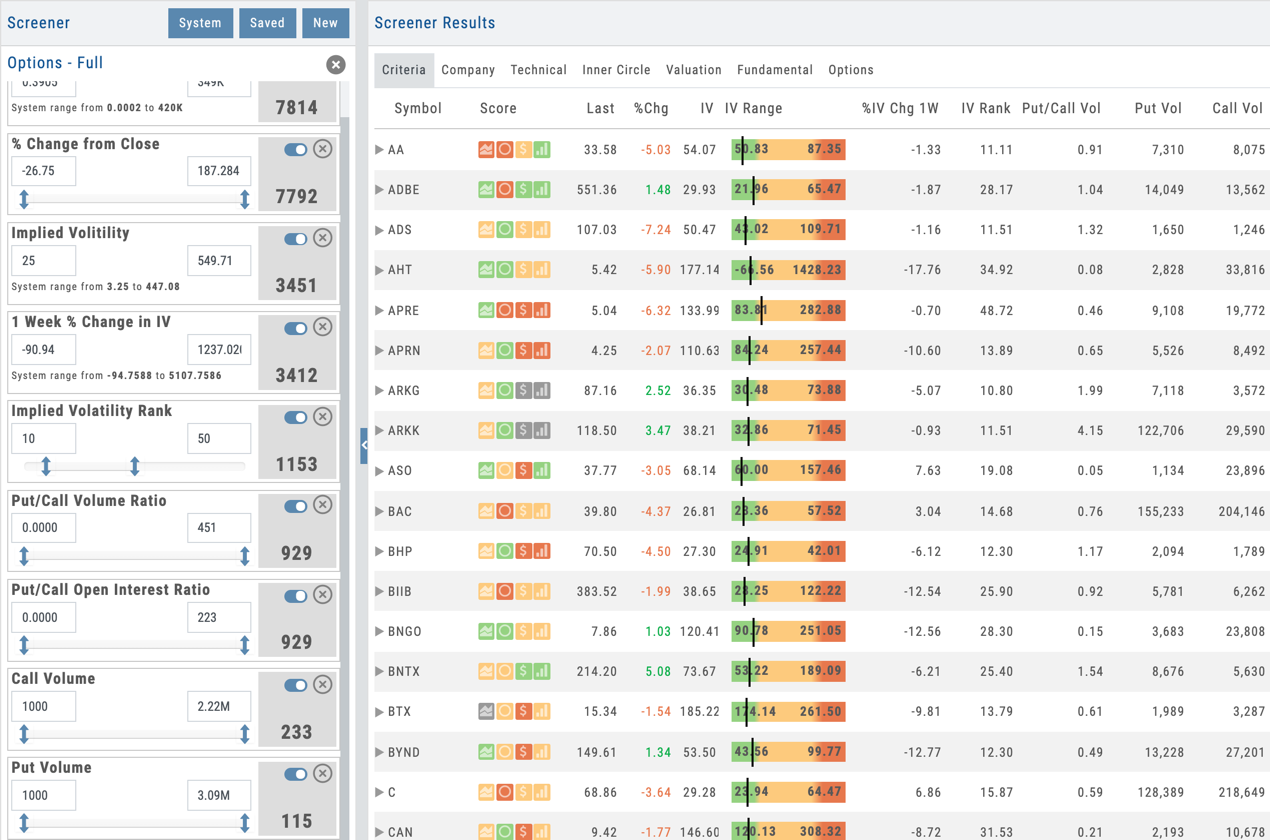Click the upper slider handle of Implied Volatility Rank
The image size is (1270, 840).
(x=135, y=466)
